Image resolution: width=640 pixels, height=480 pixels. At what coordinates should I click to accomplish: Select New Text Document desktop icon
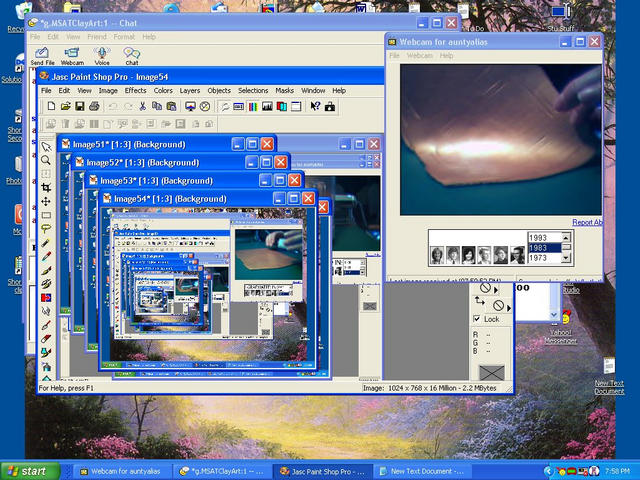(x=609, y=376)
